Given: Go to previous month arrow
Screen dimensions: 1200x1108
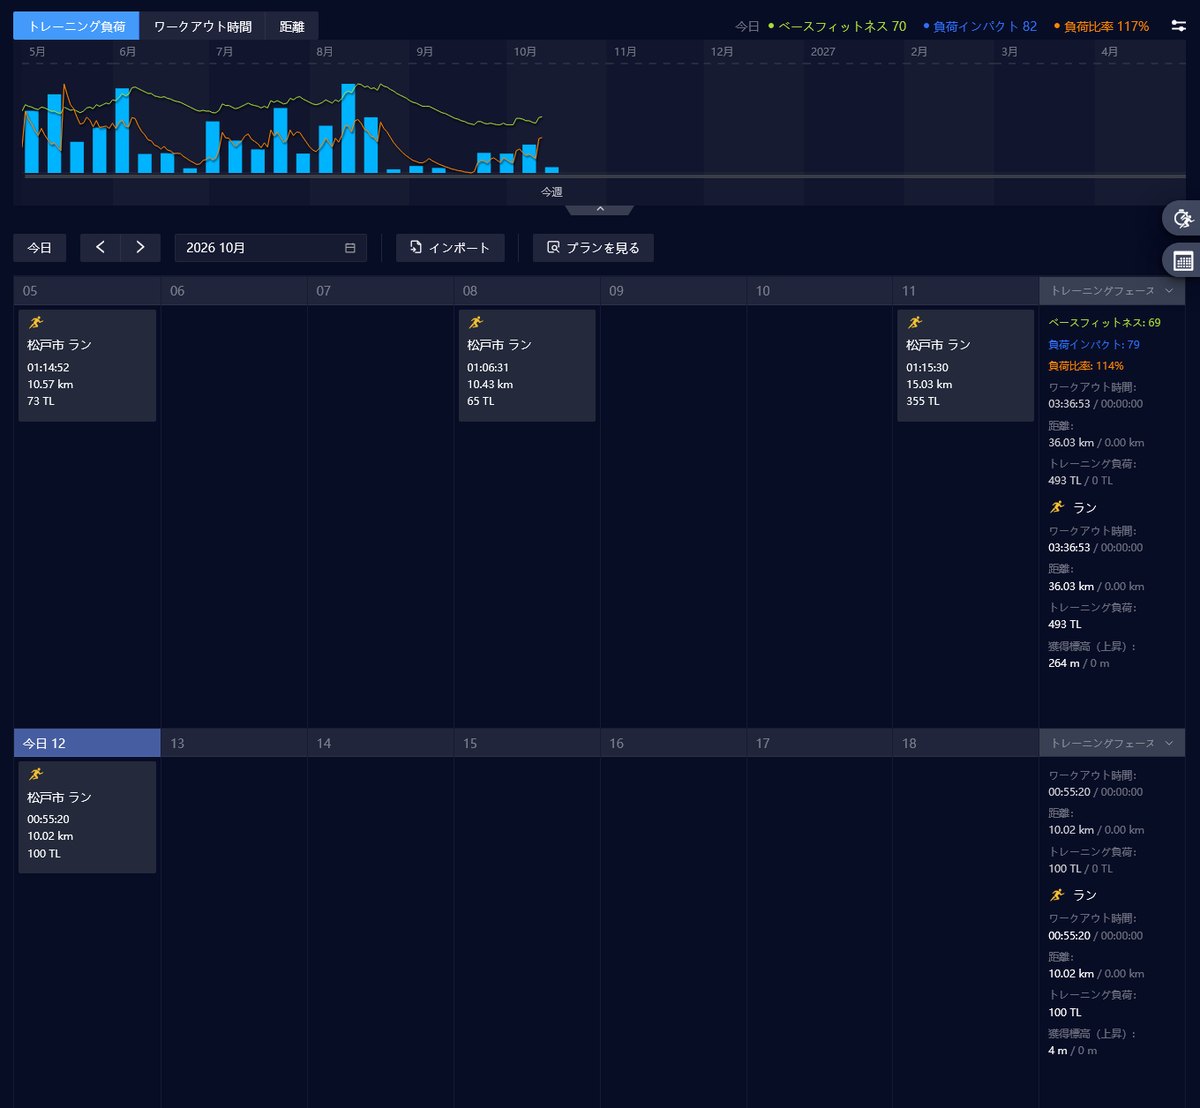Looking at the screenshot, I should click(100, 248).
